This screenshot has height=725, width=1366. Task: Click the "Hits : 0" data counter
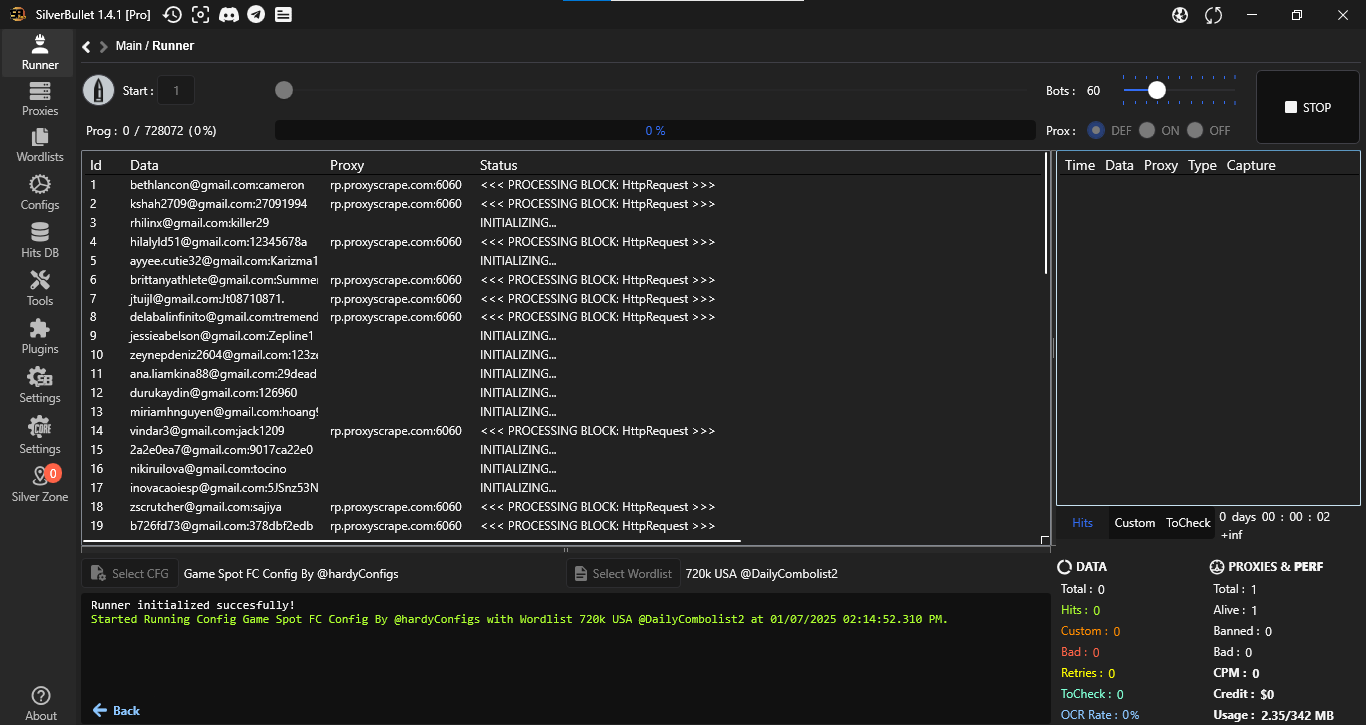coord(1080,610)
